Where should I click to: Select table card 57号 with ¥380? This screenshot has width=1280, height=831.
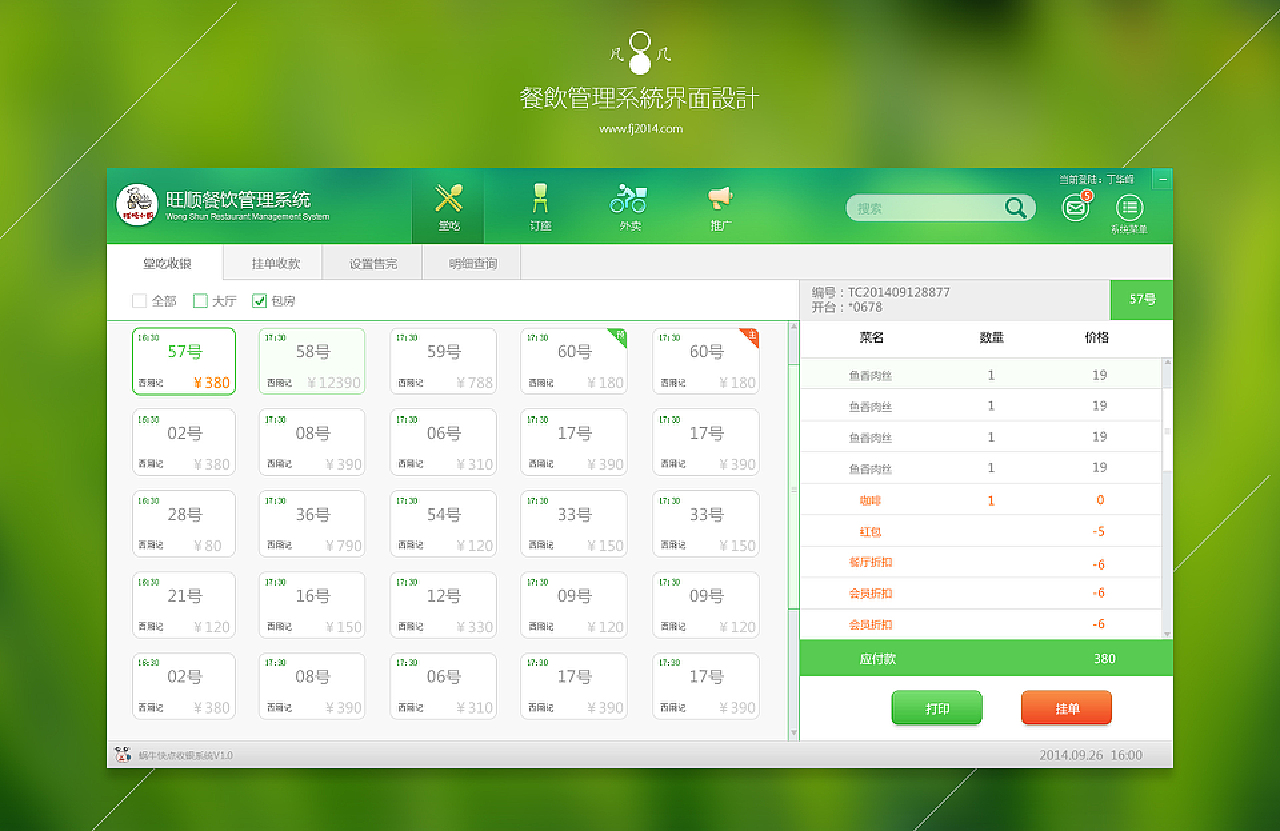coord(184,361)
